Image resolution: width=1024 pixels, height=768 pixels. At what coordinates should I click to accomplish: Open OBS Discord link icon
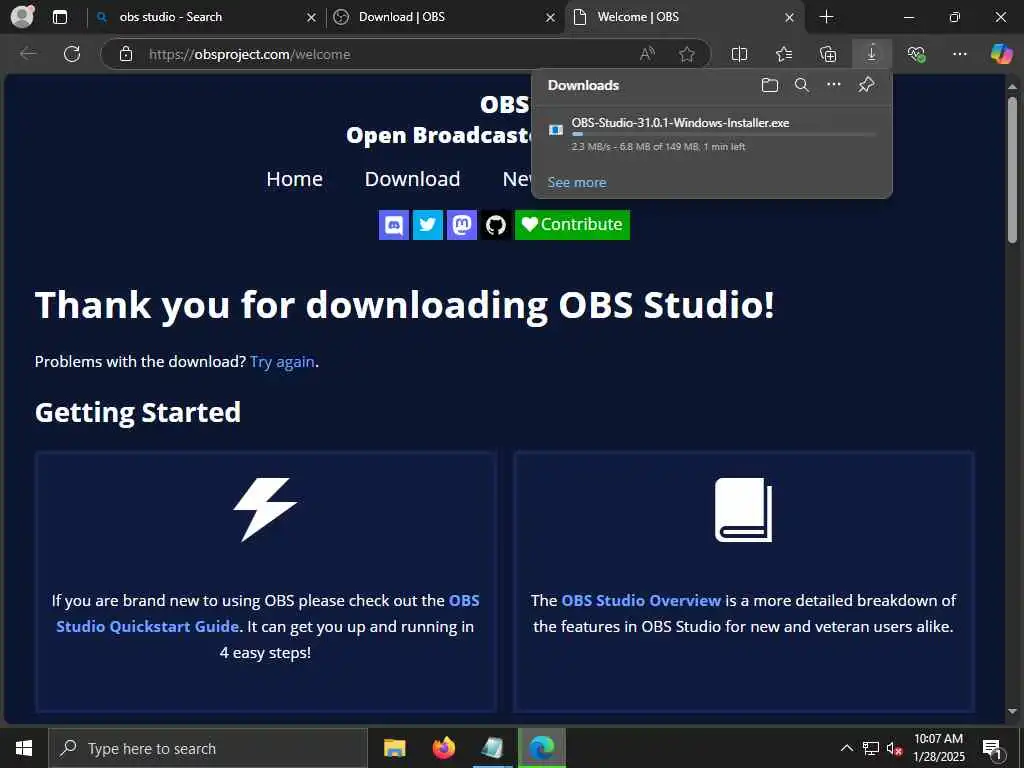tap(394, 225)
